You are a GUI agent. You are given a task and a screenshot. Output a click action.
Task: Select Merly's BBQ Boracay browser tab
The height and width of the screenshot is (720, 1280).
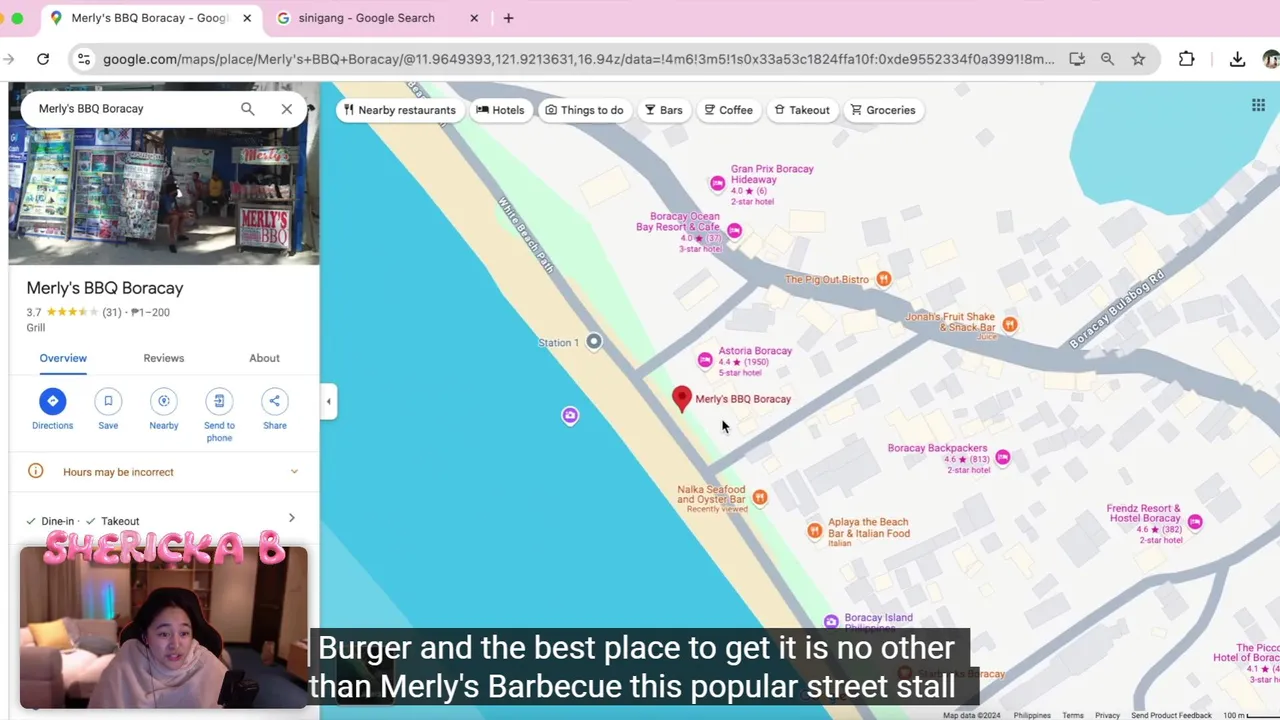click(148, 18)
